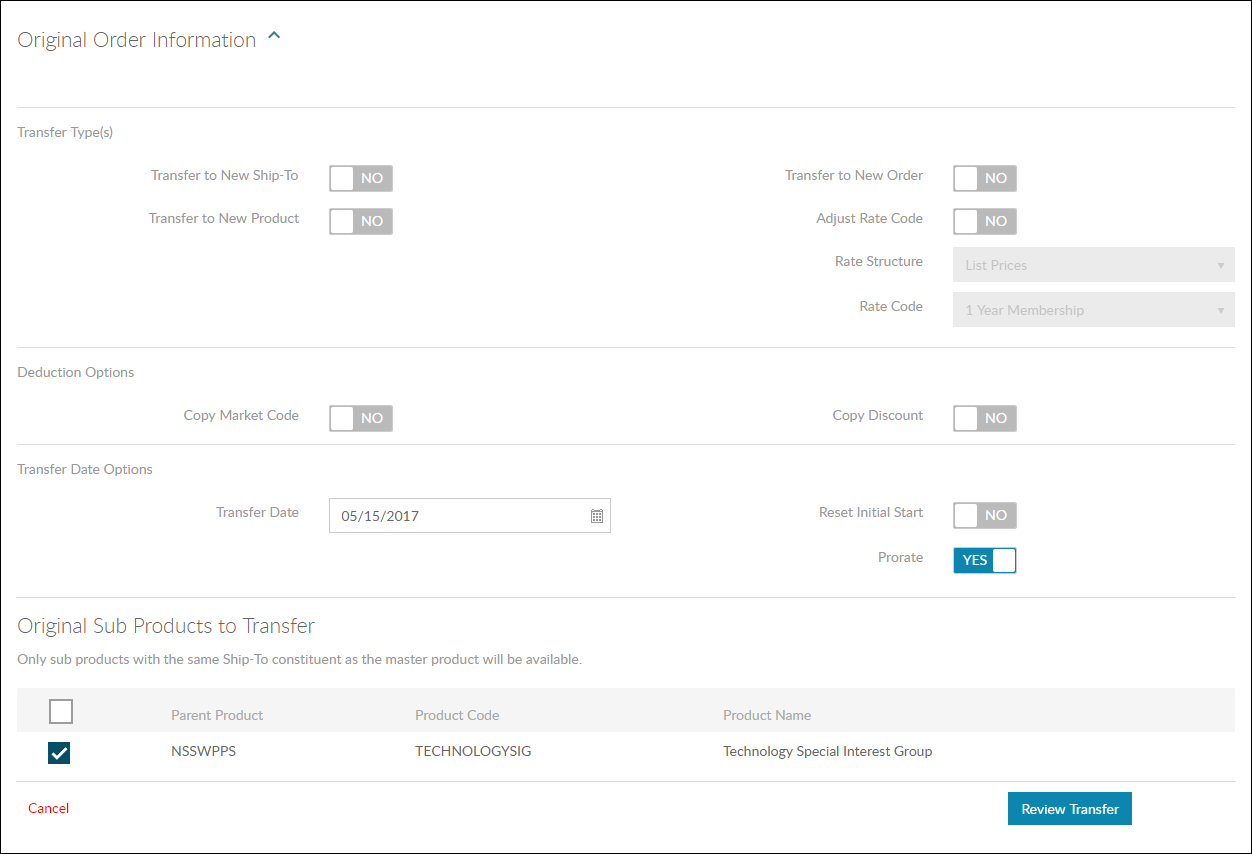The image size is (1252, 854).
Task: Click the Parent Product column header
Action: pyautogui.click(x=217, y=715)
